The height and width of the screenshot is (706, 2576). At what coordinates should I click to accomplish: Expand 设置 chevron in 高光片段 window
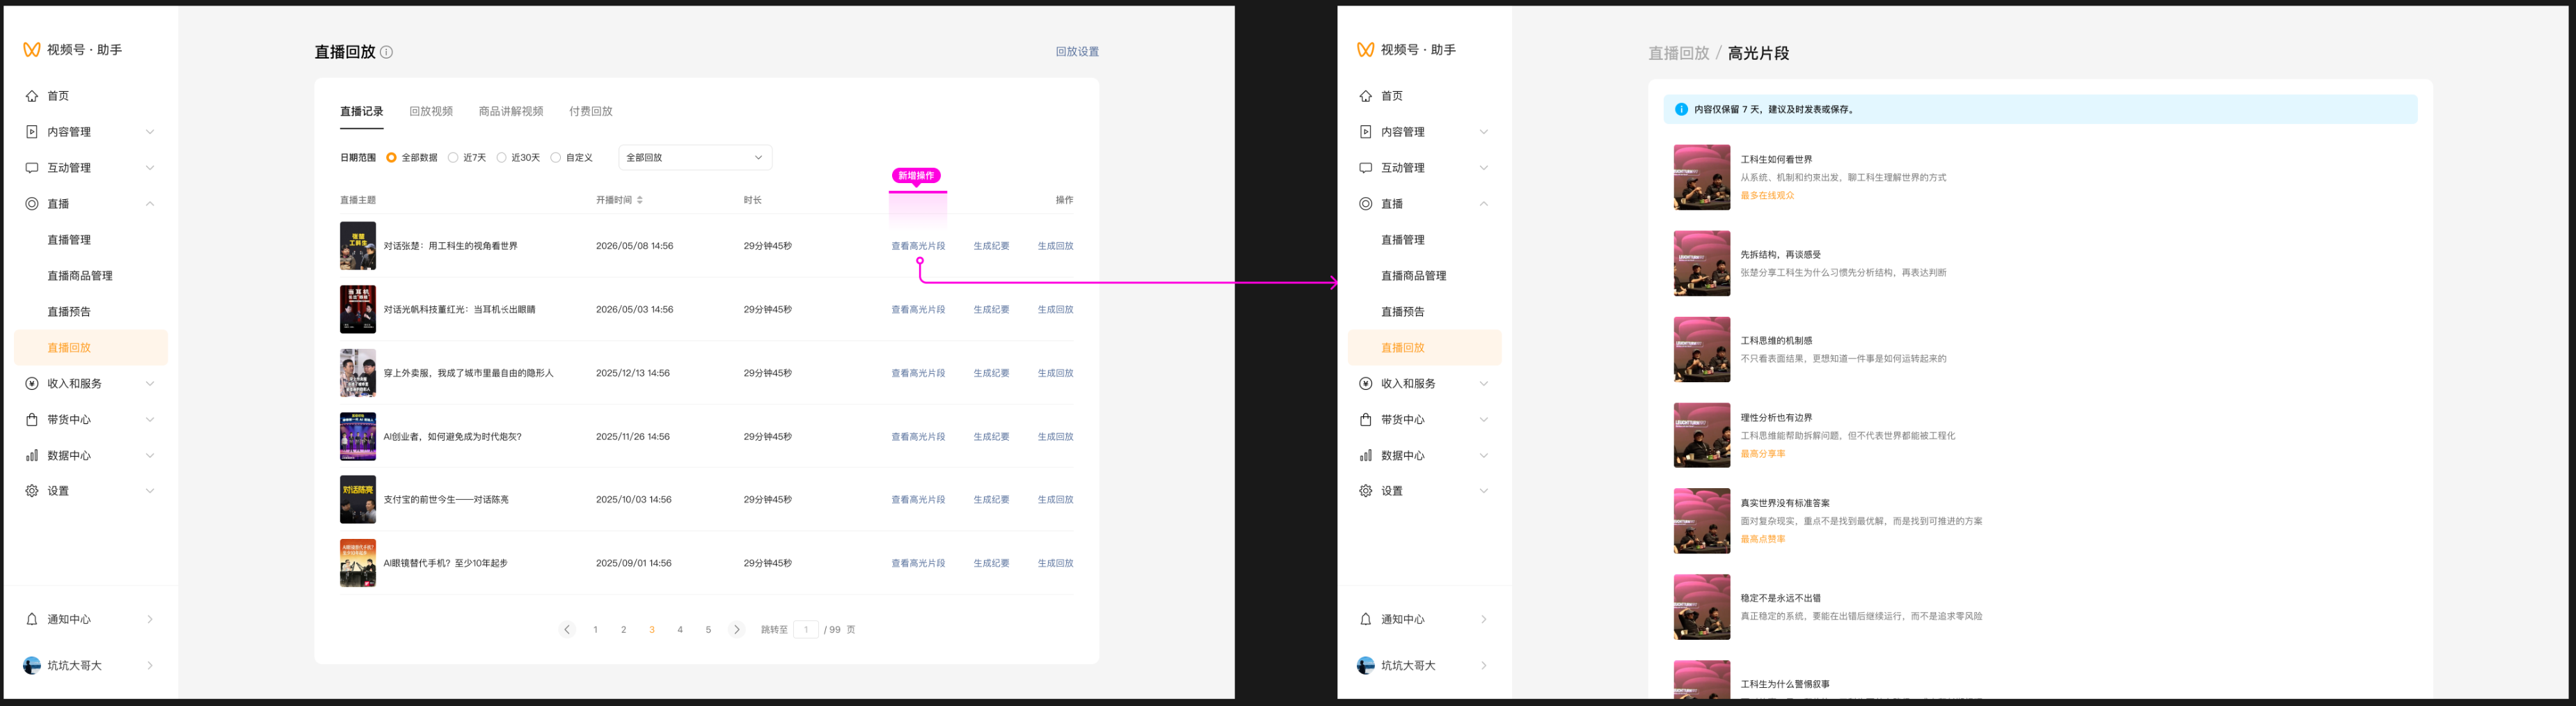point(1484,491)
